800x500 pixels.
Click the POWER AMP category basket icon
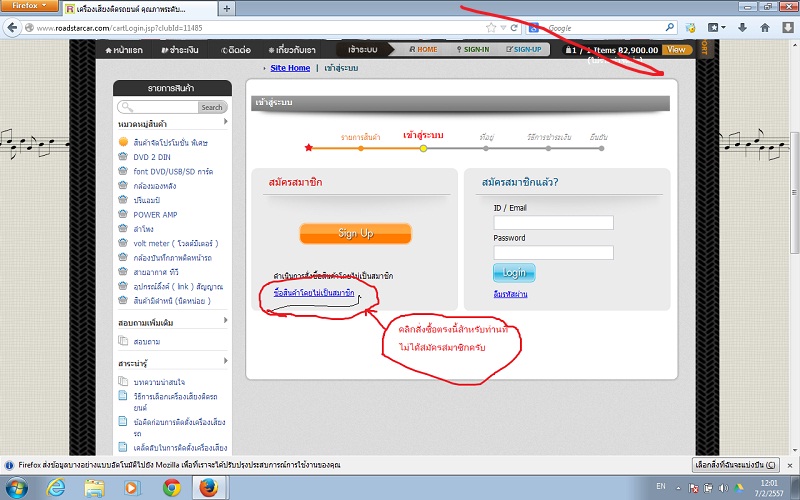tap(123, 214)
